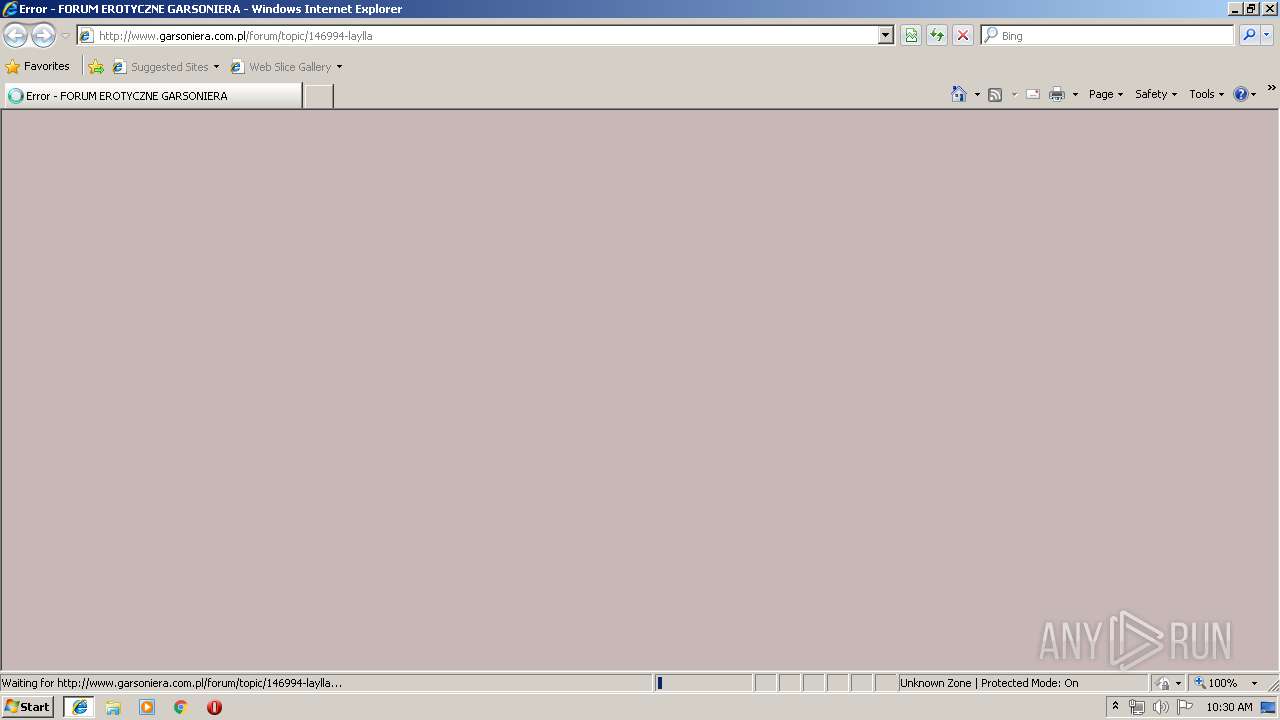Open Suggested Sites link
Image resolution: width=1280 pixels, height=720 pixels.
click(165, 67)
